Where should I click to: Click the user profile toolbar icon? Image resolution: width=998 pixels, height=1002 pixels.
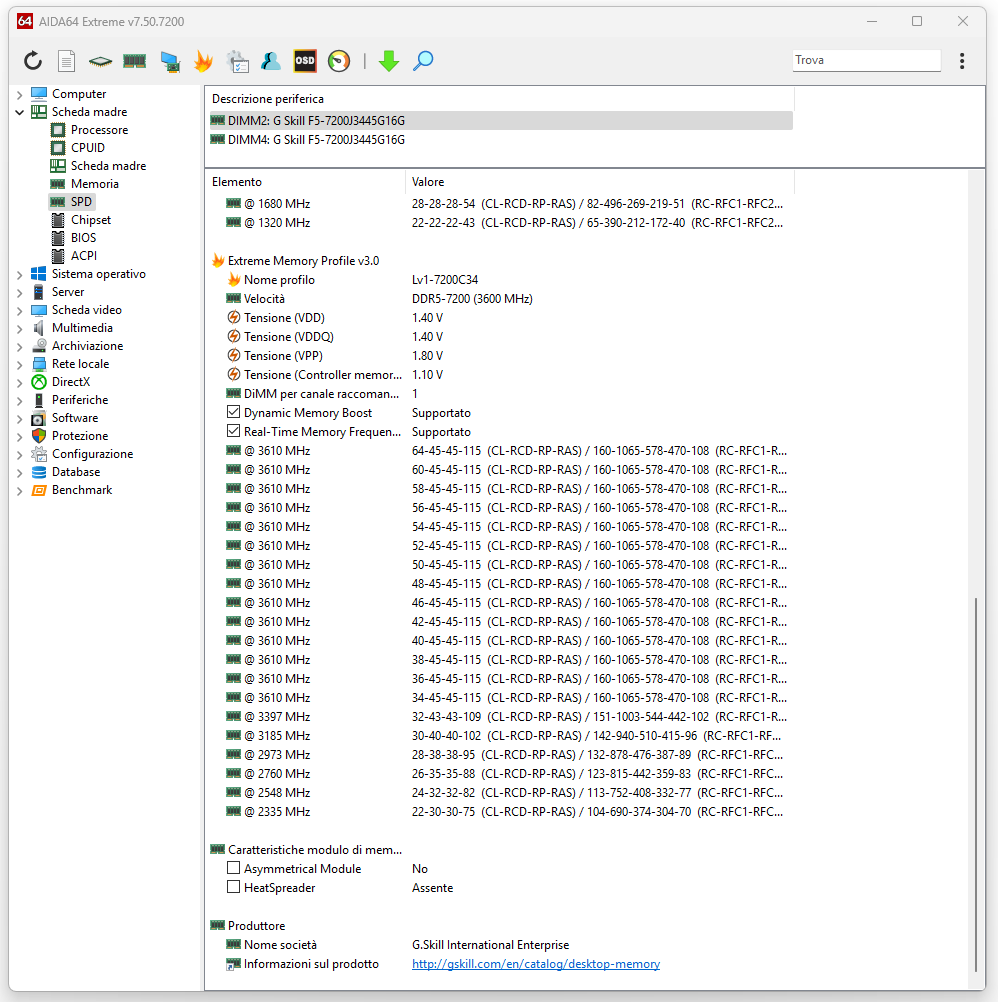pyautogui.click(x=271, y=61)
